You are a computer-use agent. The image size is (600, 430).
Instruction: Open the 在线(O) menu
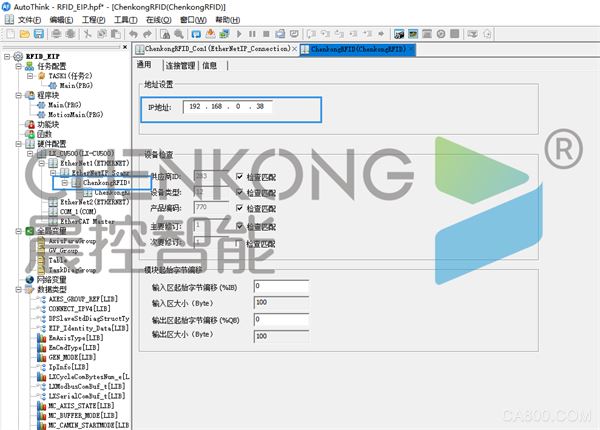click(158, 20)
